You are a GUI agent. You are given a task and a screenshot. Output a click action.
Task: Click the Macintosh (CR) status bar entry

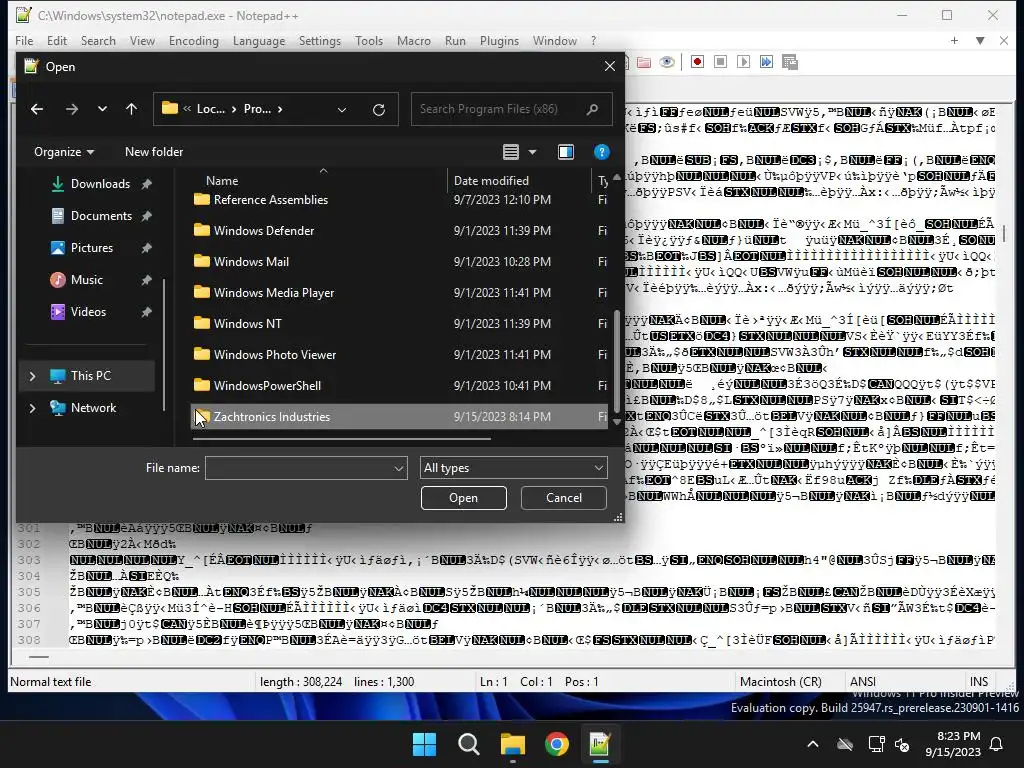[781, 682]
